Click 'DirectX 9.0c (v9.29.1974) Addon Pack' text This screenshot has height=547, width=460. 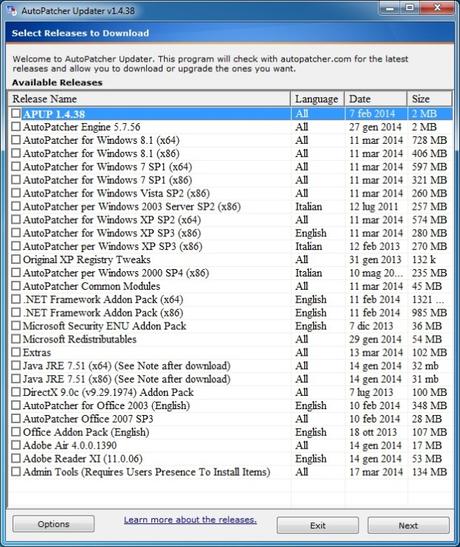(108, 392)
